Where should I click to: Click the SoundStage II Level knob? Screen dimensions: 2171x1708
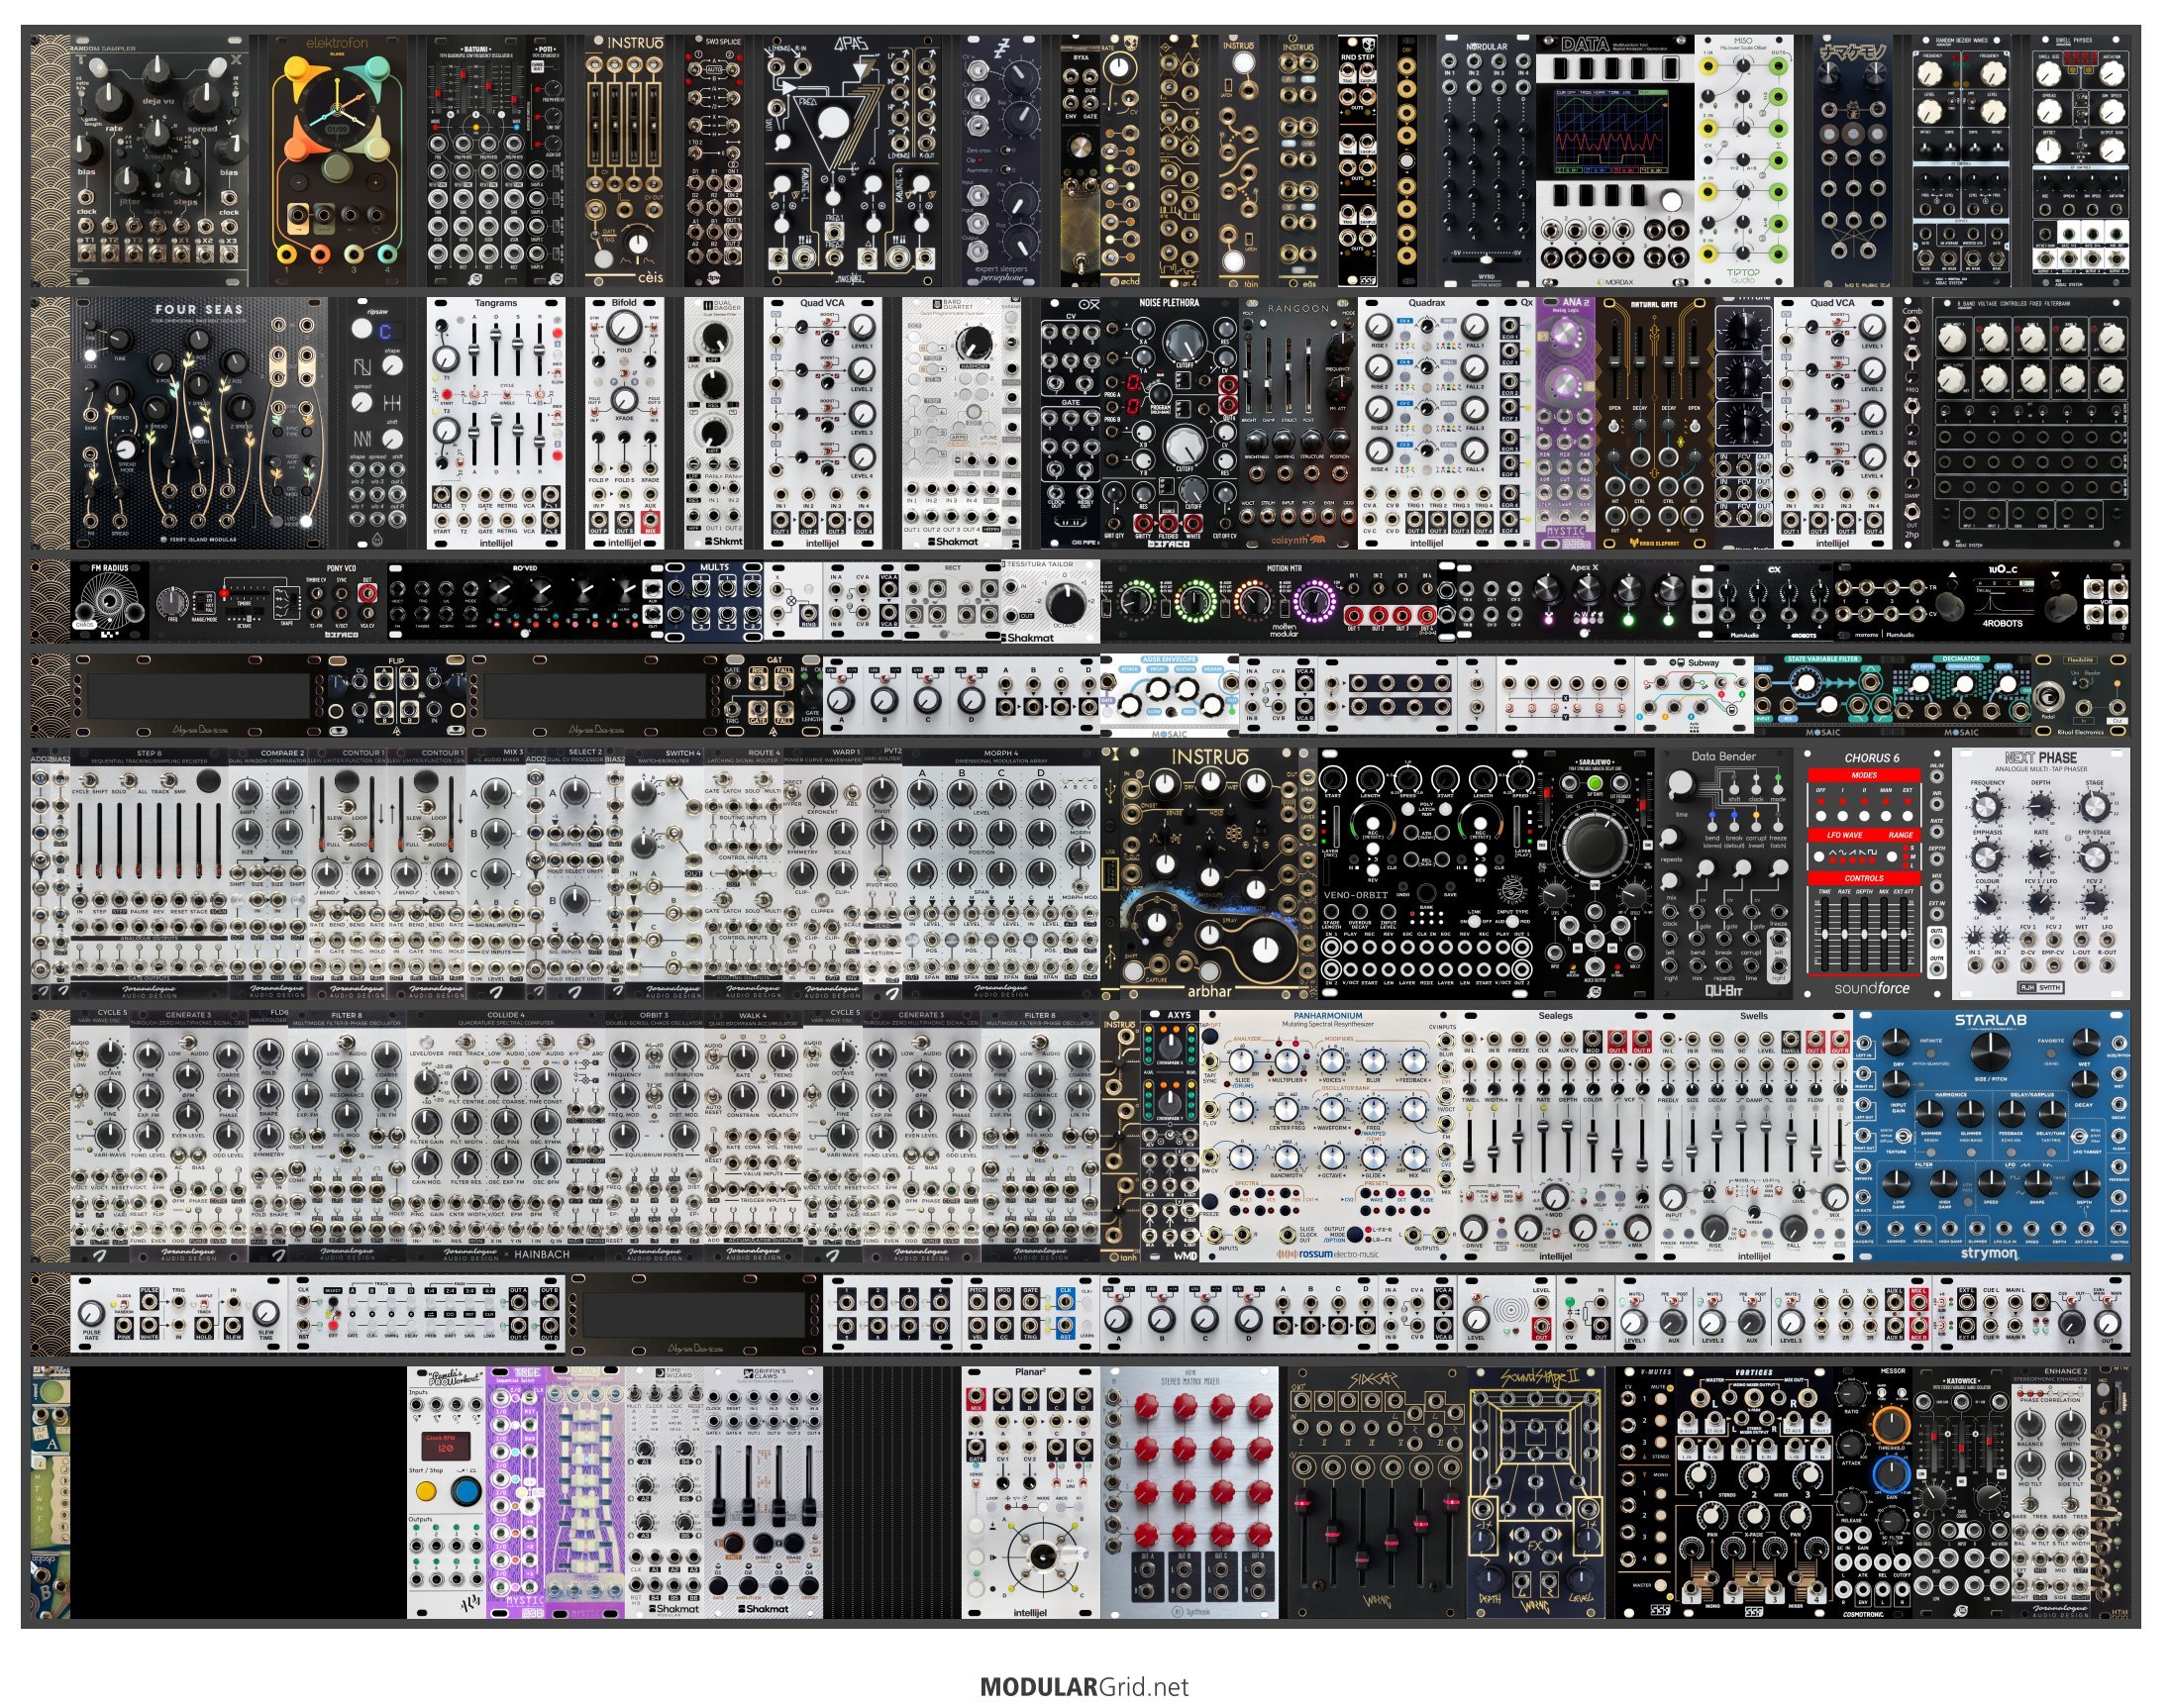(1583, 1578)
